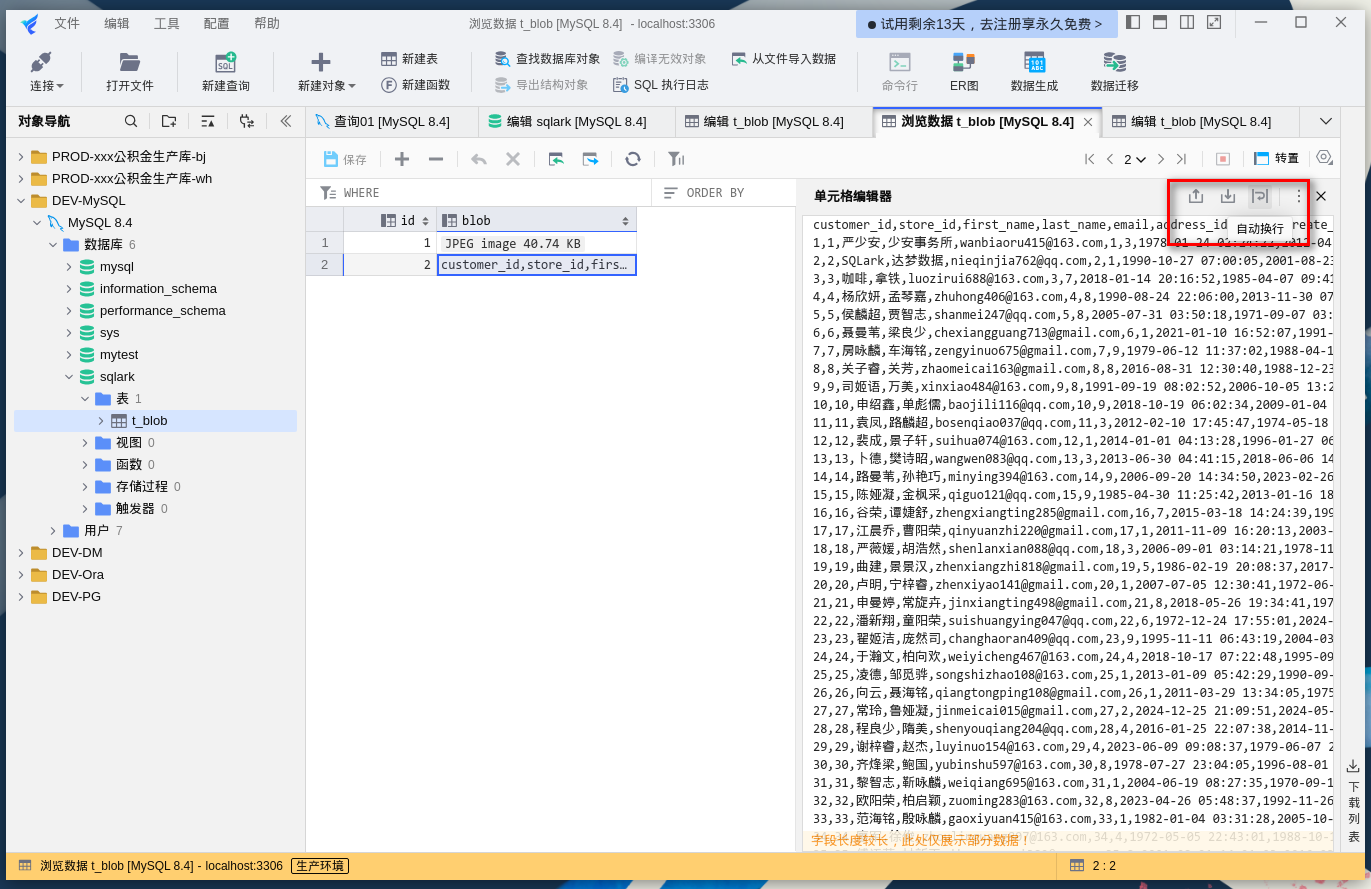Click the add row plus icon

(402, 159)
